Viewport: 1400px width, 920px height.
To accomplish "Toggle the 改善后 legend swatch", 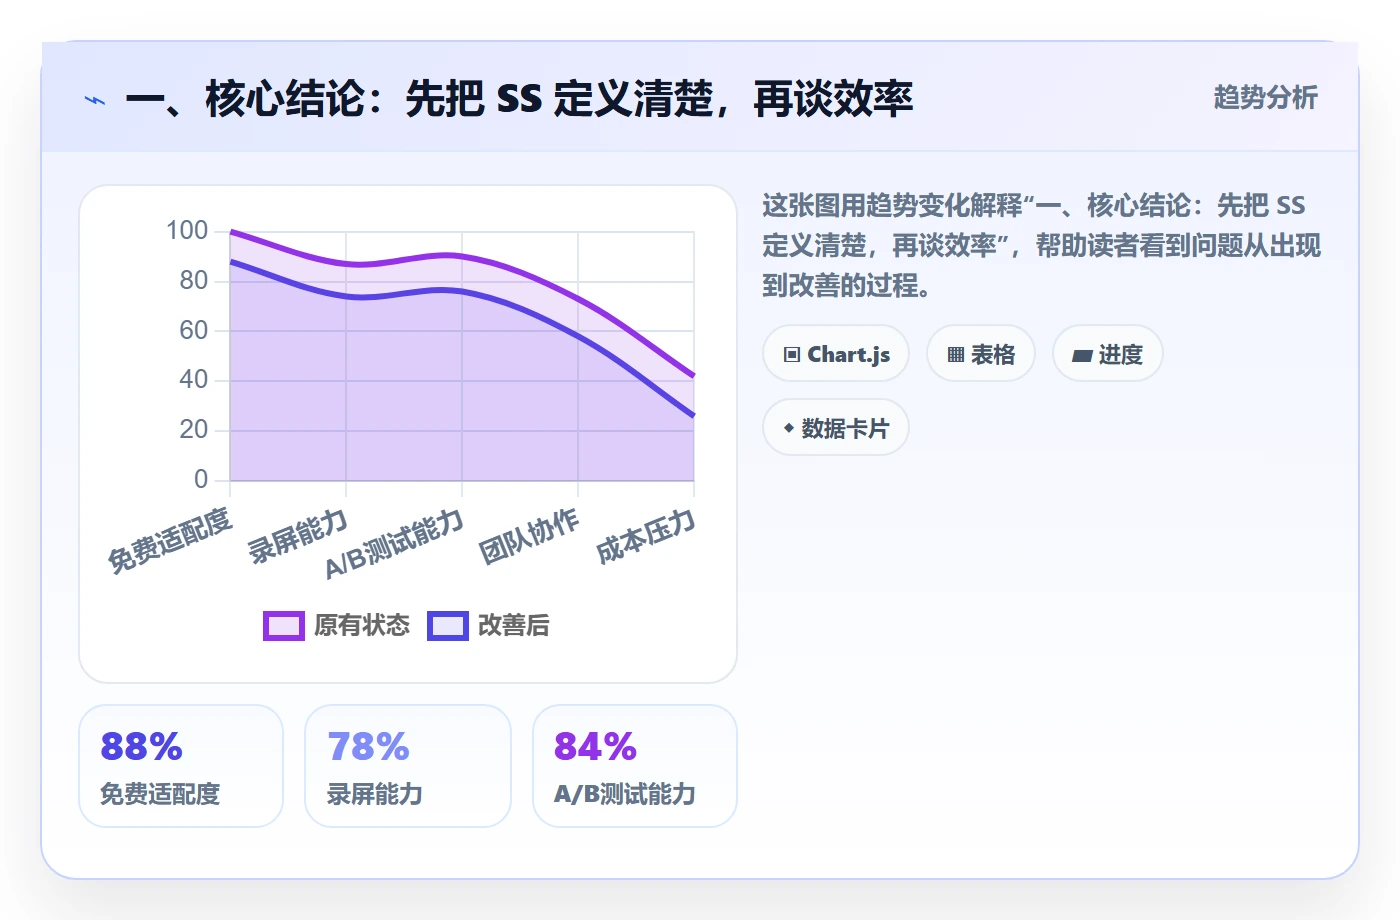I will pyautogui.click(x=448, y=626).
